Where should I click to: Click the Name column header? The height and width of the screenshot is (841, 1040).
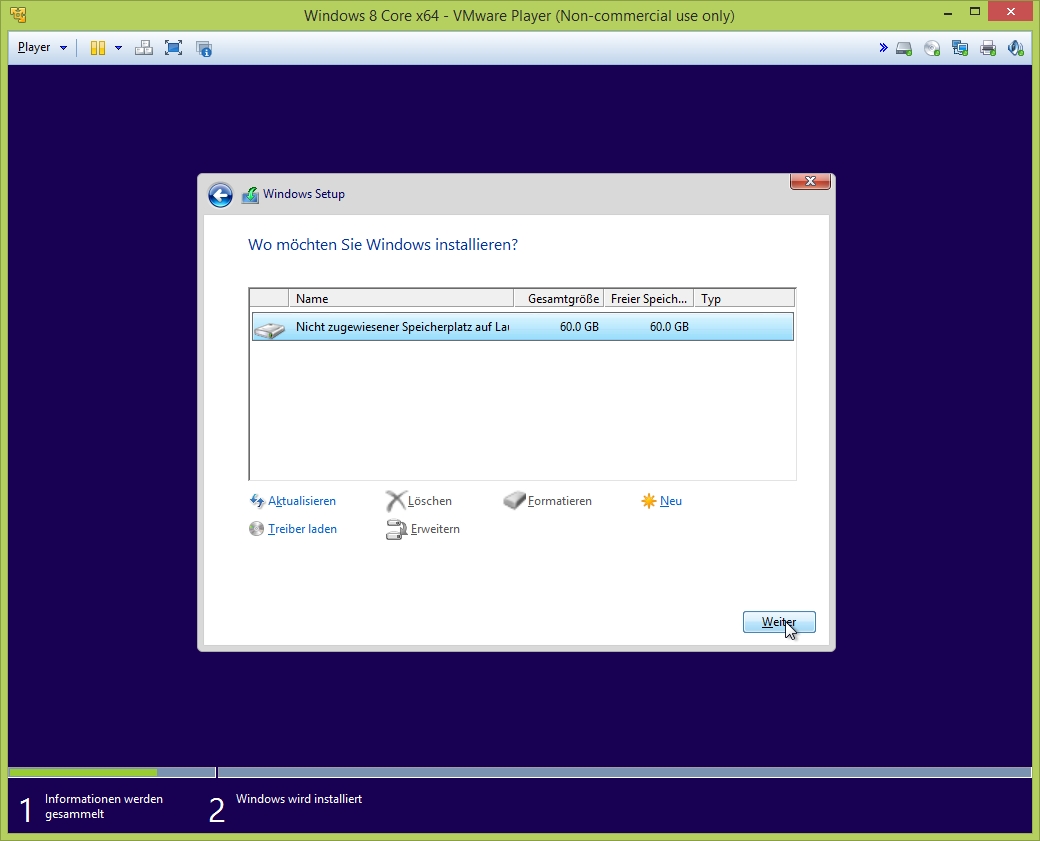point(401,298)
